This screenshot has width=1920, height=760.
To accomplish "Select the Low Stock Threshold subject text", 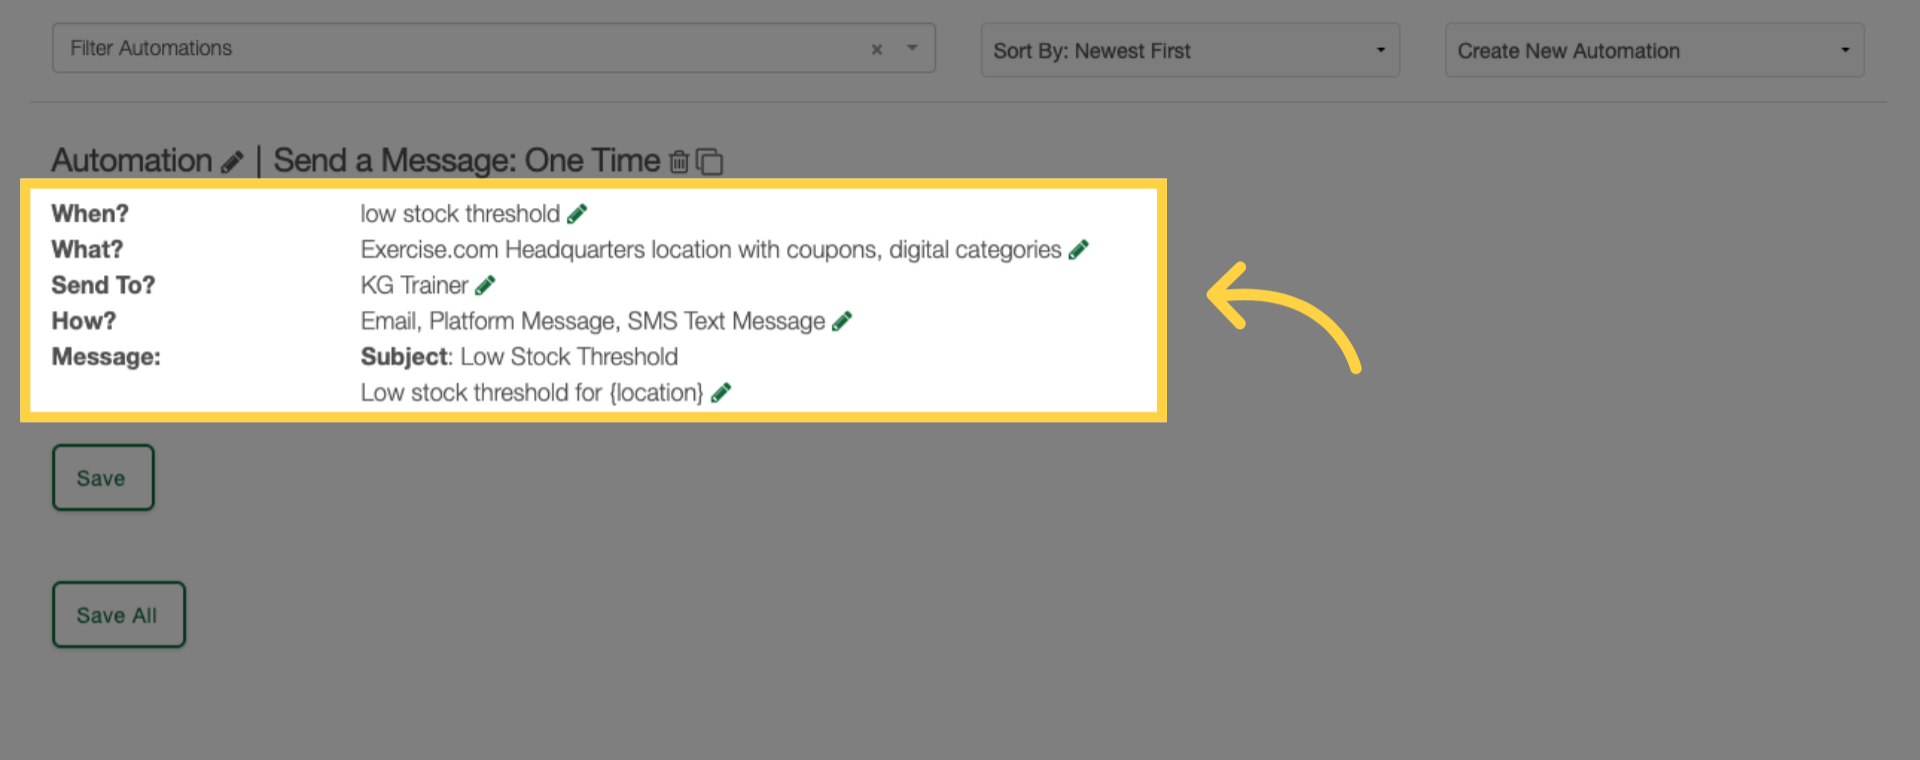I will pyautogui.click(x=569, y=357).
